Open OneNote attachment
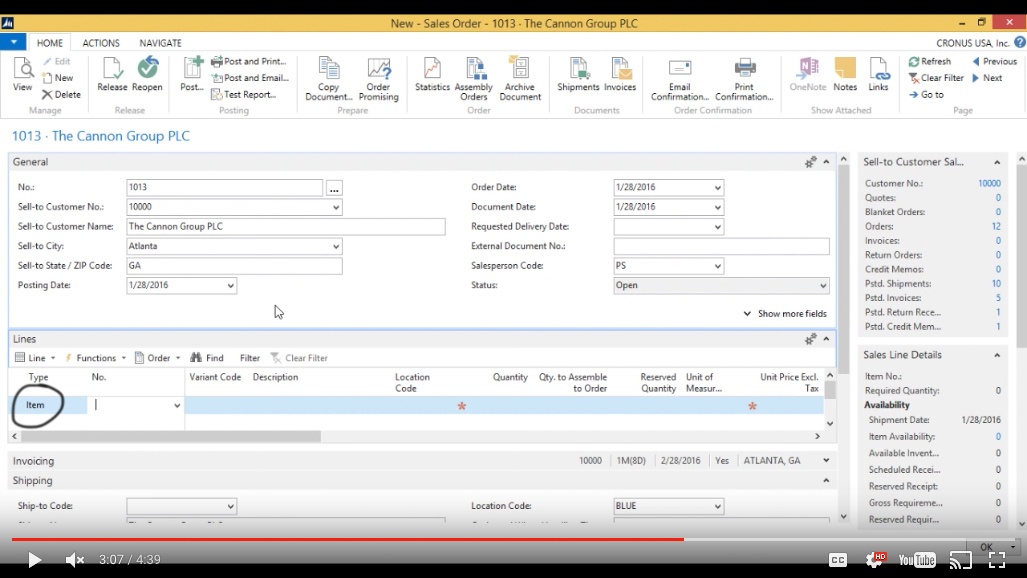The image size is (1027, 578). [808, 74]
